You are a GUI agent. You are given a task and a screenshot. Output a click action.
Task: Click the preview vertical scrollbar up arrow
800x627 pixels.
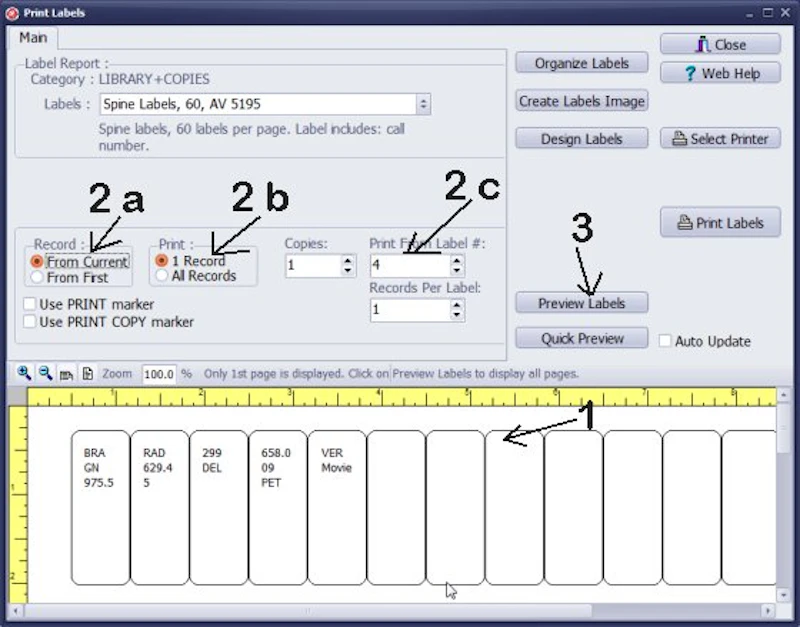tap(784, 394)
